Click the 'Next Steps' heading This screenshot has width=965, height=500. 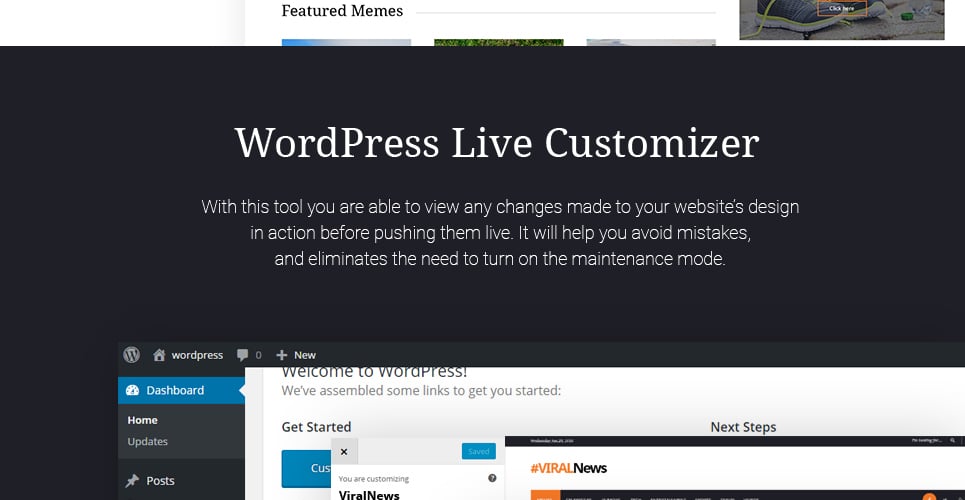(743, 427)
